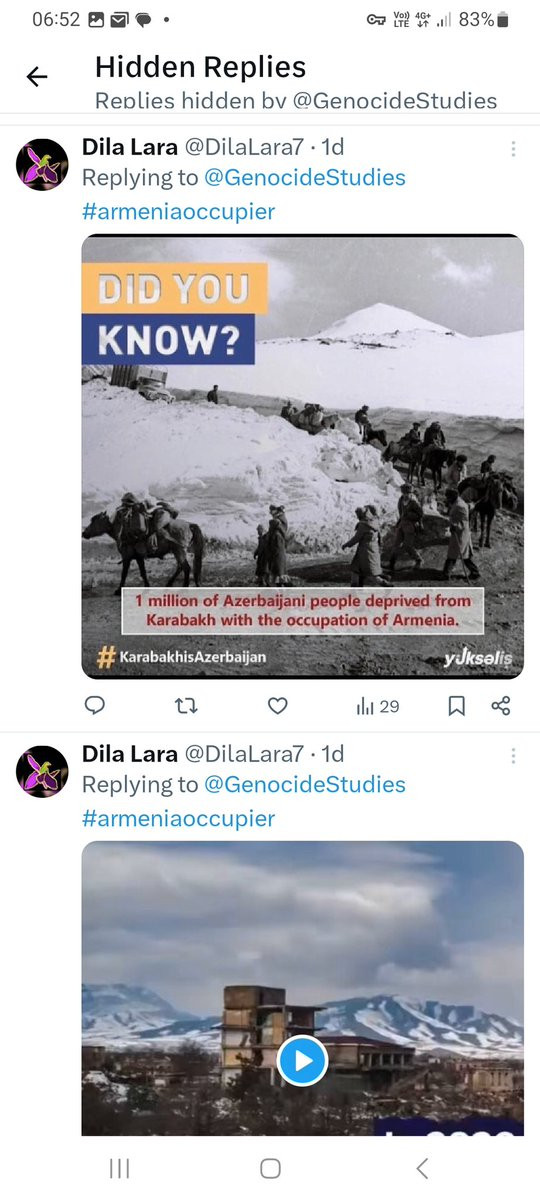
Task: Open three-dot menu on second tweet
Action: coord(513,755)
